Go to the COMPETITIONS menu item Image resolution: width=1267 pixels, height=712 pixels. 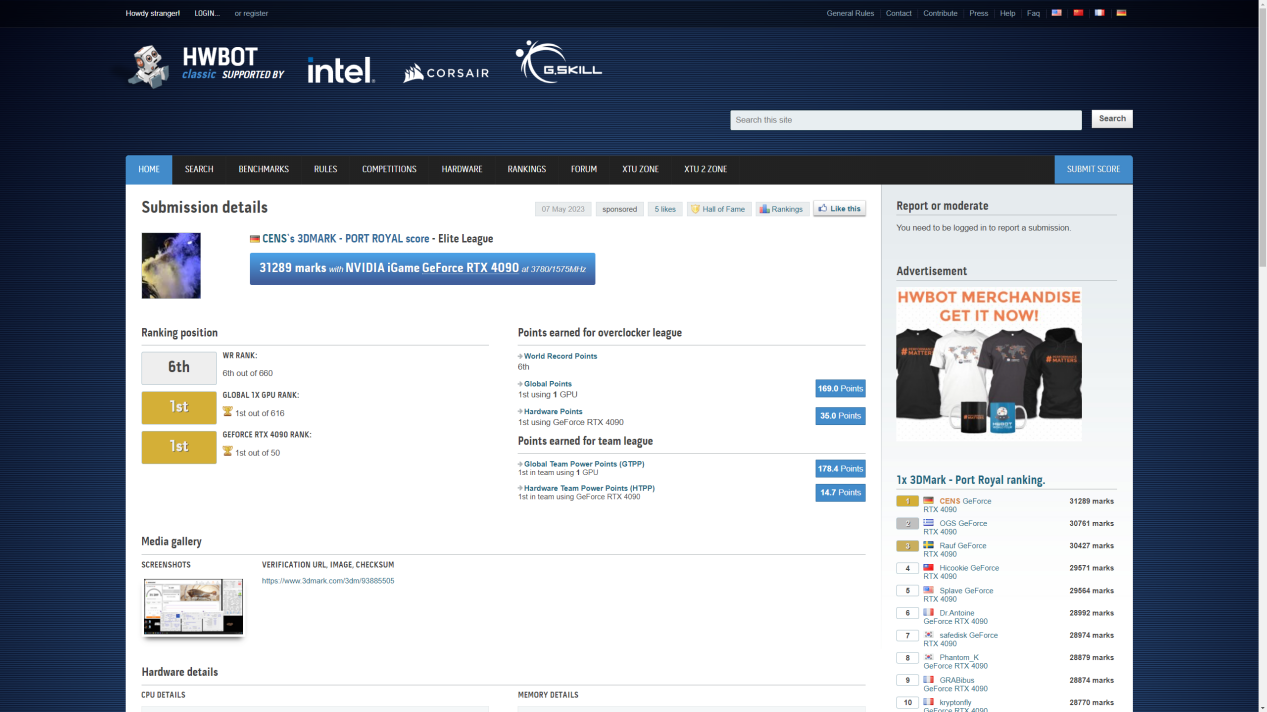point(389,169)
